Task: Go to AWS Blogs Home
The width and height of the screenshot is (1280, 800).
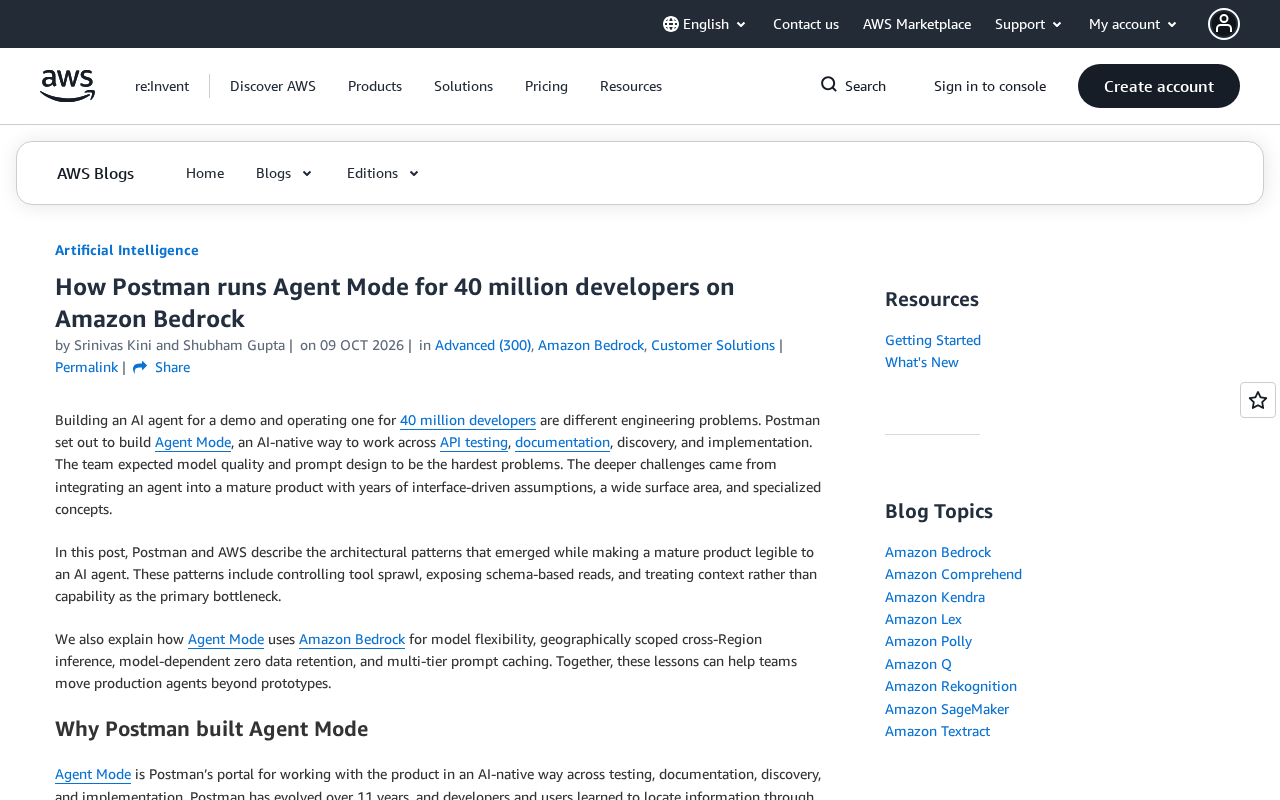Action: click(x=205, y=173)
